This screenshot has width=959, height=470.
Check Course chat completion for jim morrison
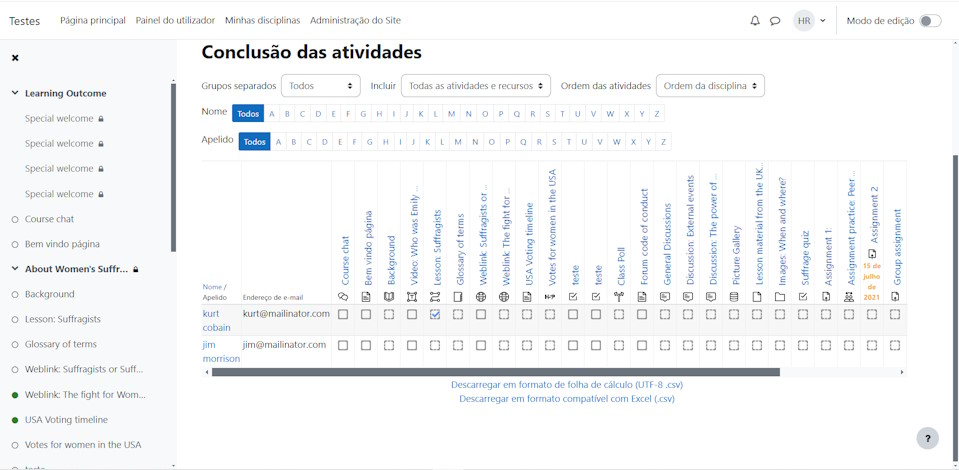click(343, 345)
